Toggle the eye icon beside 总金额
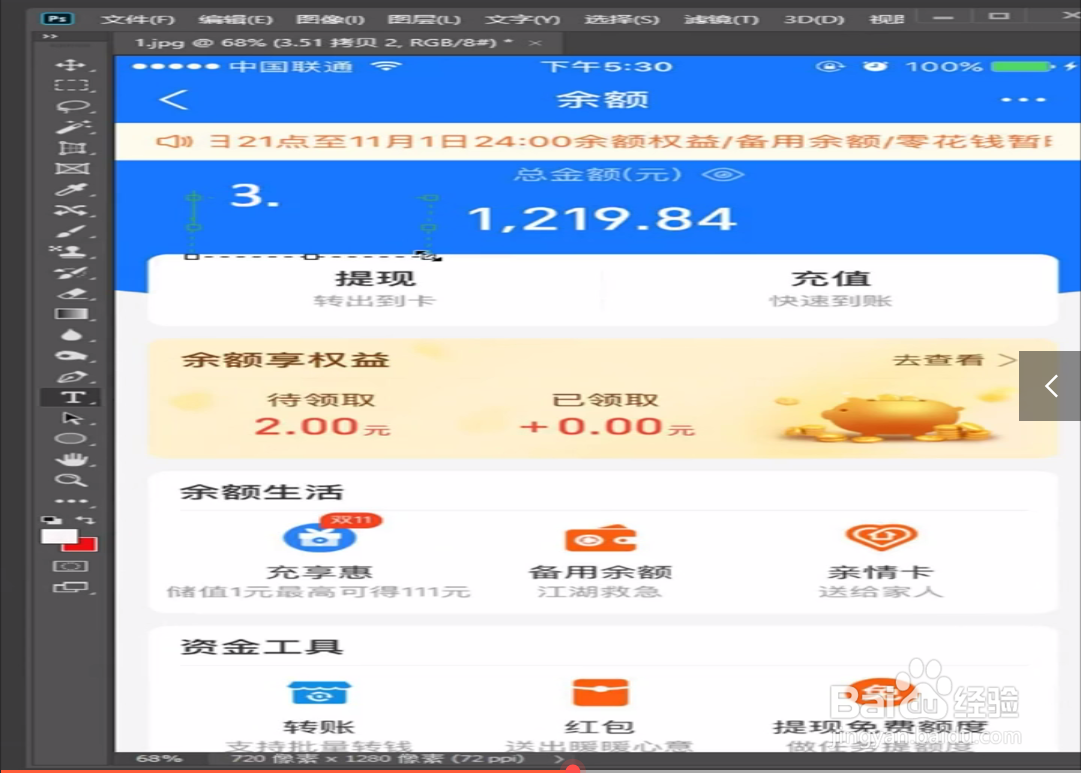Image resolution: width=1081 pixels, height=773 pixels. [723, 174]
